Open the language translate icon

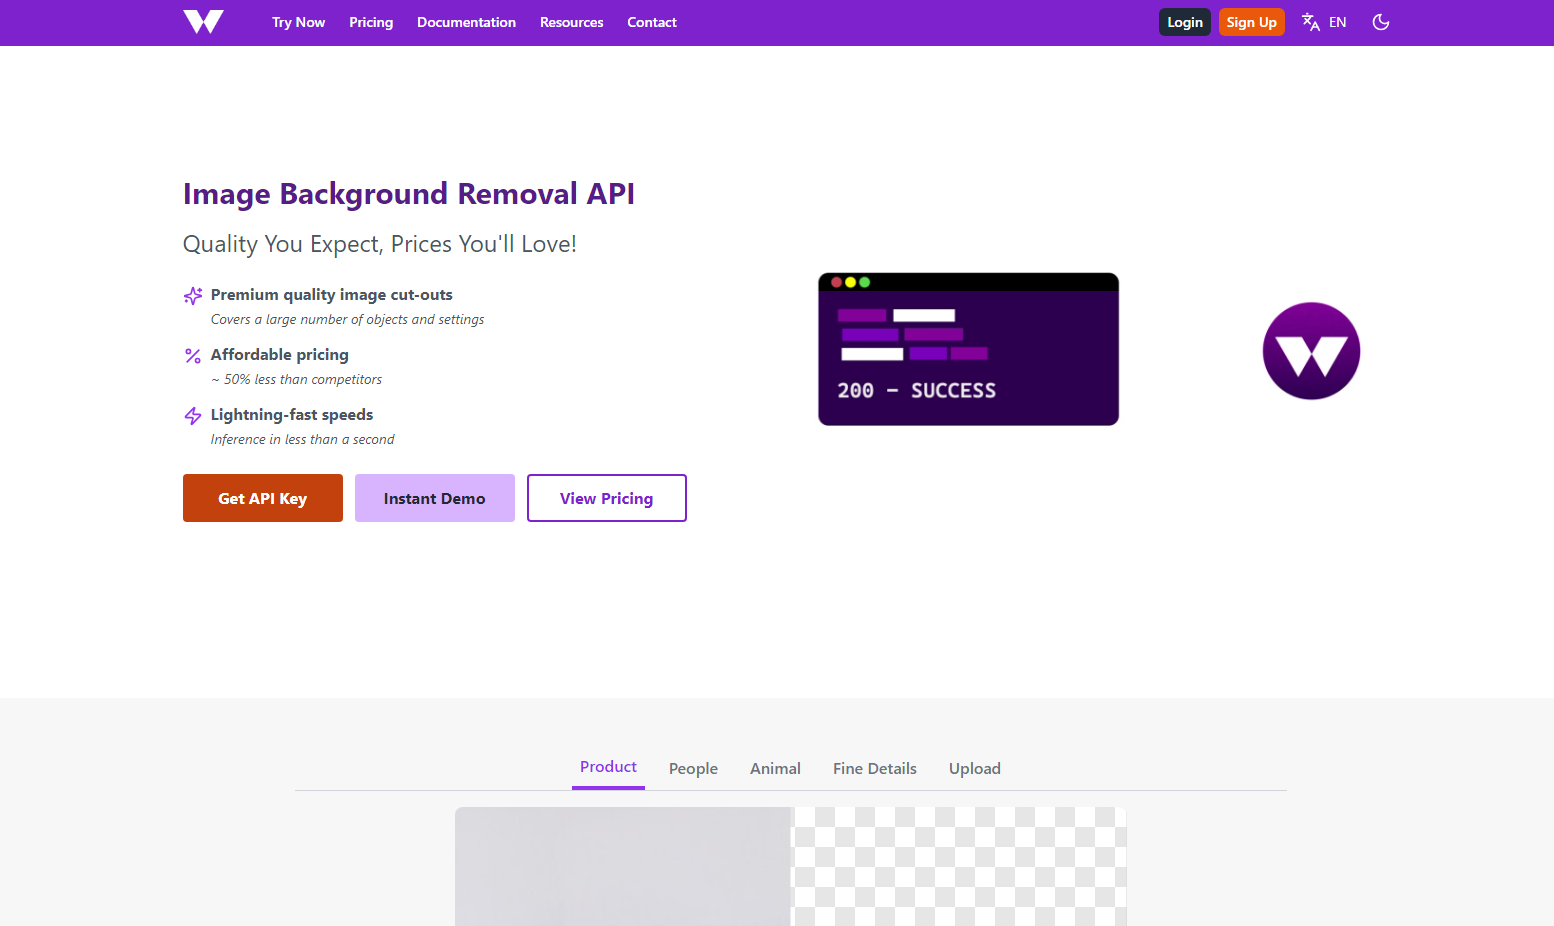(1310, 22)
